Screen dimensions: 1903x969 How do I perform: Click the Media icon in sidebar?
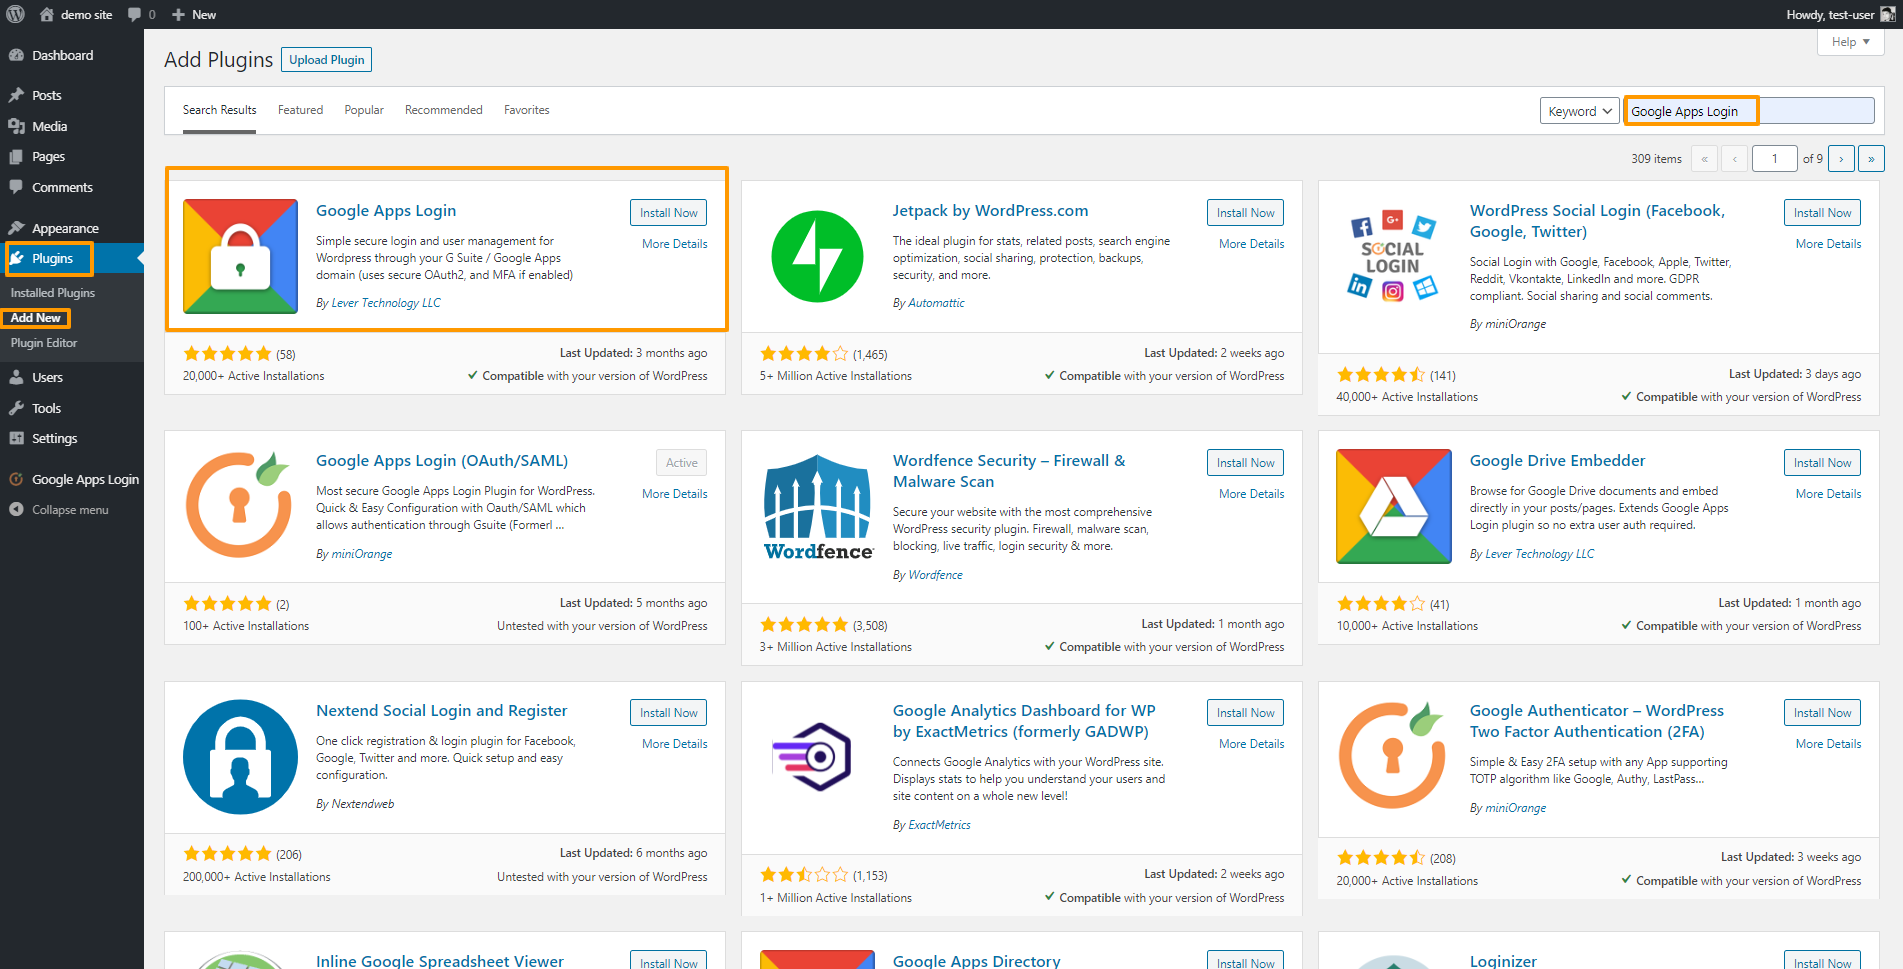pos(16,126)
